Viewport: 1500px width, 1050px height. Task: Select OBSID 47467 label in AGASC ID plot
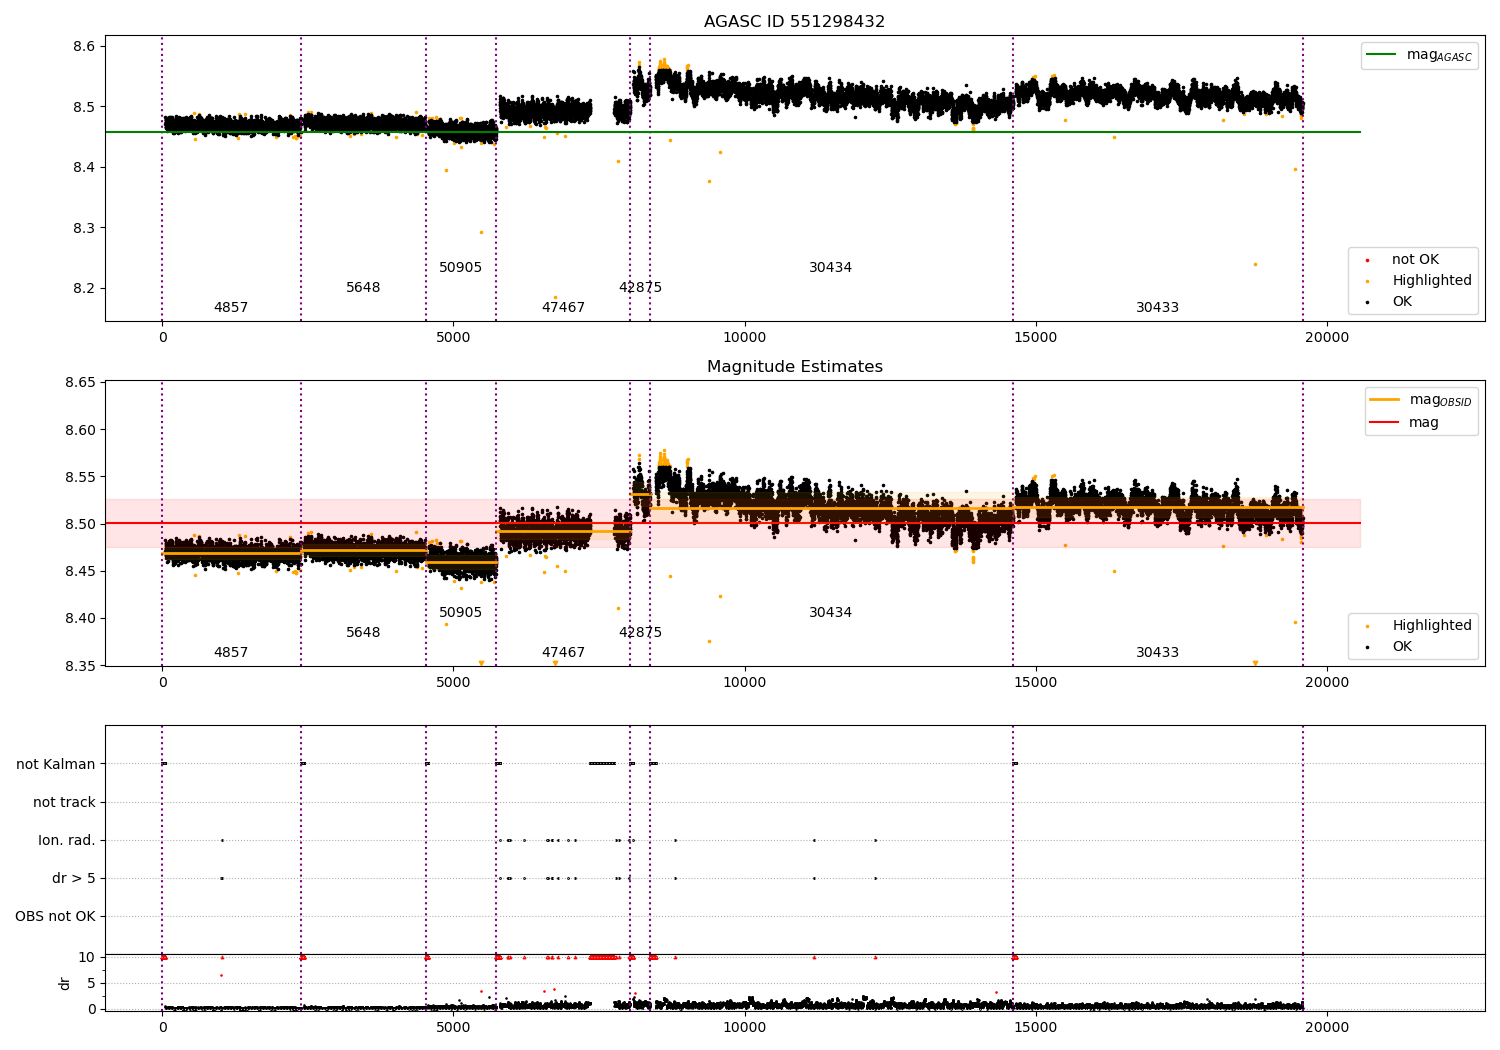coord(563,308)
